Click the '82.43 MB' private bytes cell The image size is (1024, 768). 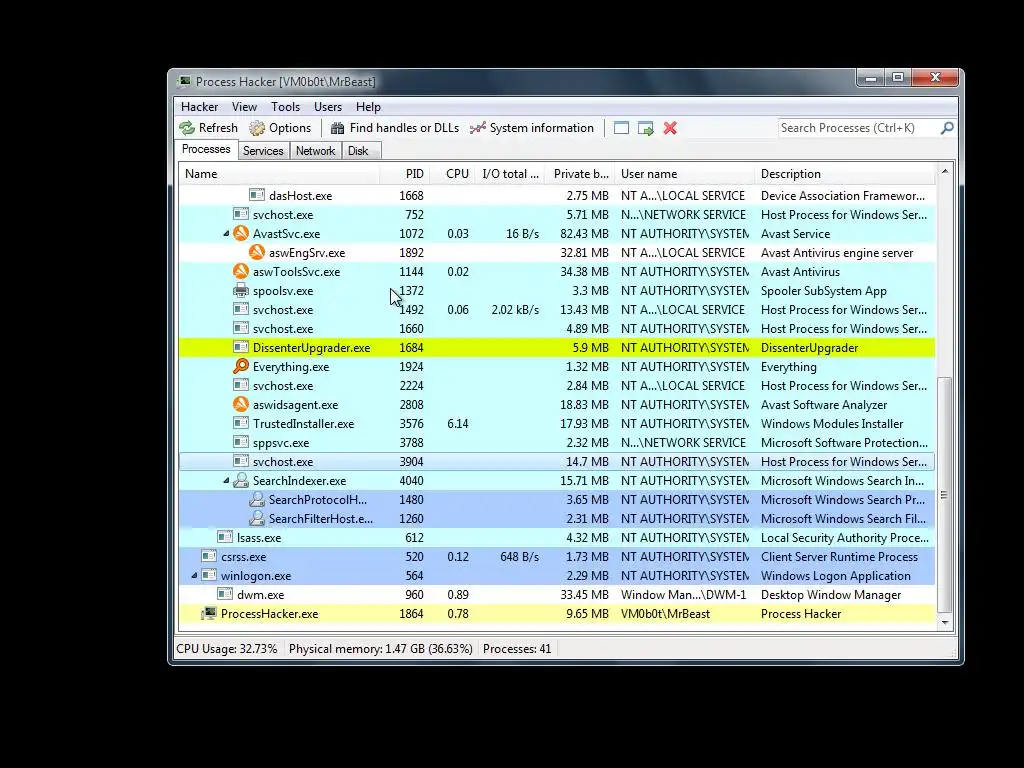coord(584,234)
